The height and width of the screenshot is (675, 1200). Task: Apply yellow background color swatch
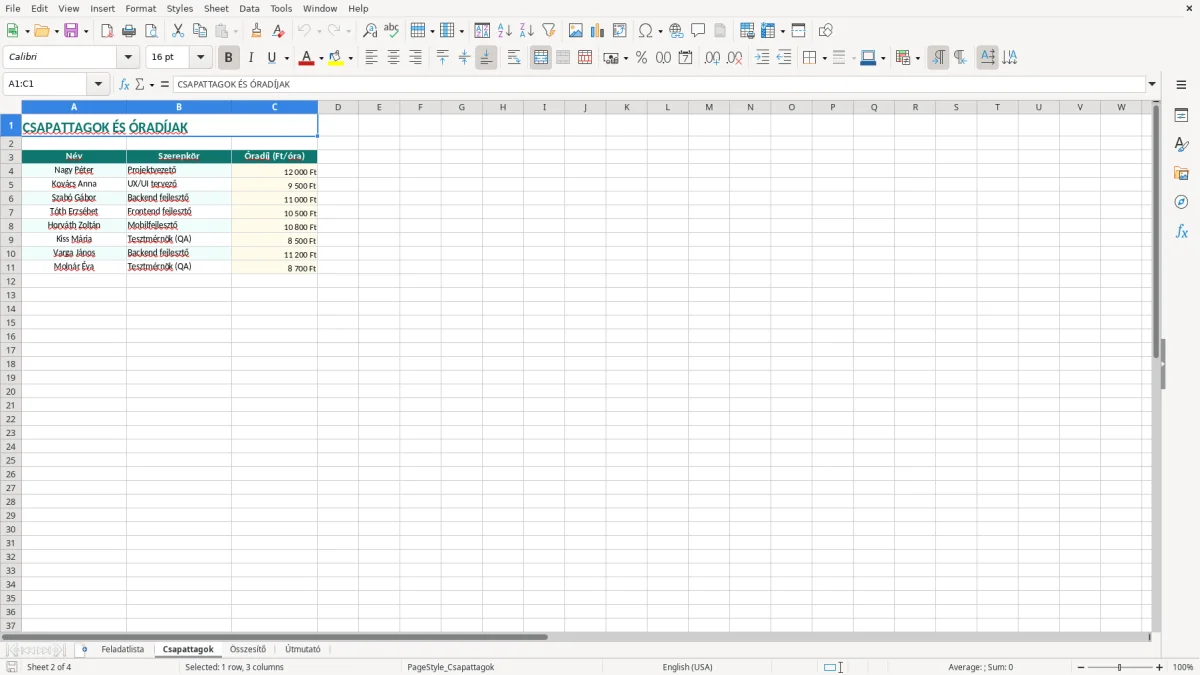click(336, 58)
